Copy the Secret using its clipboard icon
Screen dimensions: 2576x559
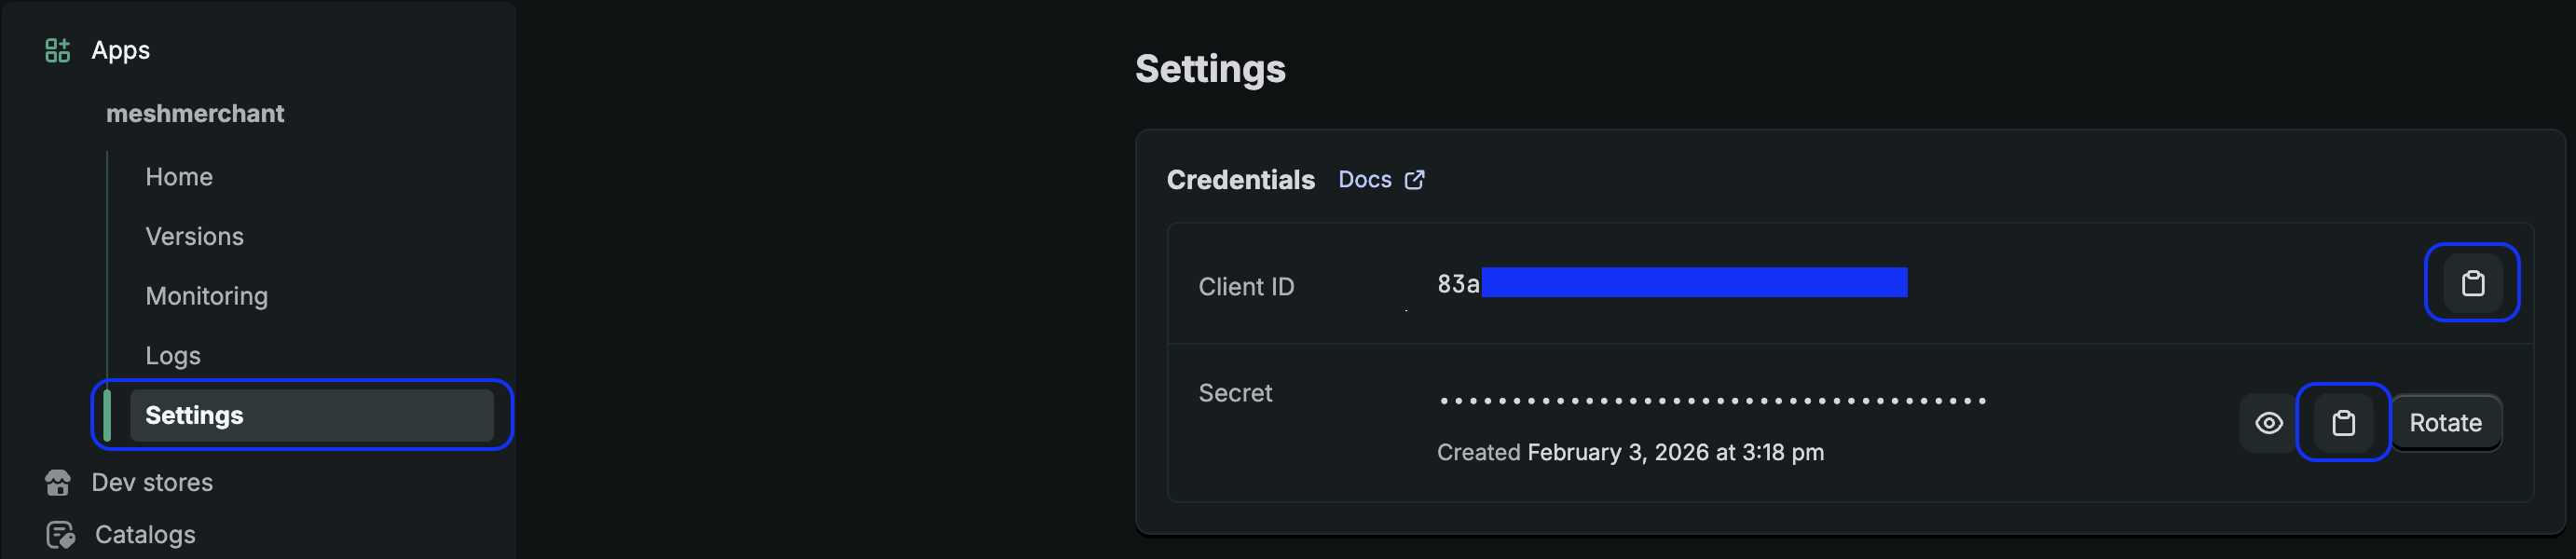[2342, 422]
